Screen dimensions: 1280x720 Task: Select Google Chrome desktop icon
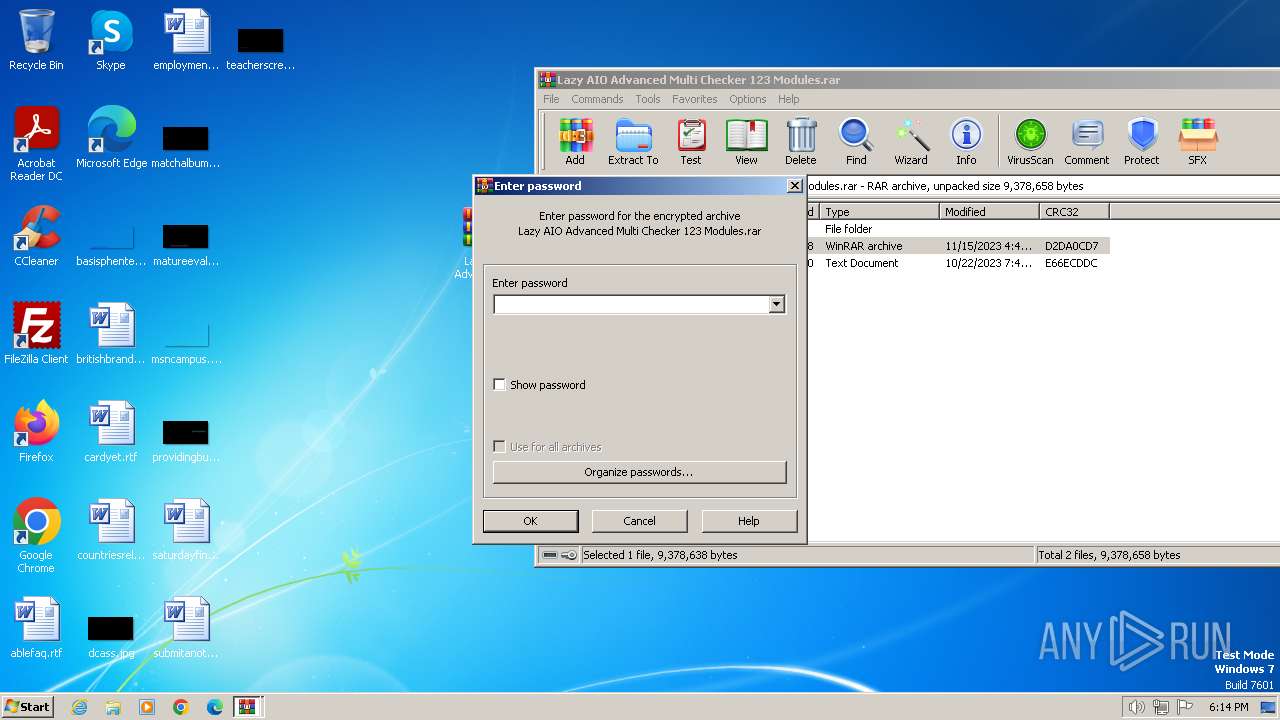coord(36,536)
